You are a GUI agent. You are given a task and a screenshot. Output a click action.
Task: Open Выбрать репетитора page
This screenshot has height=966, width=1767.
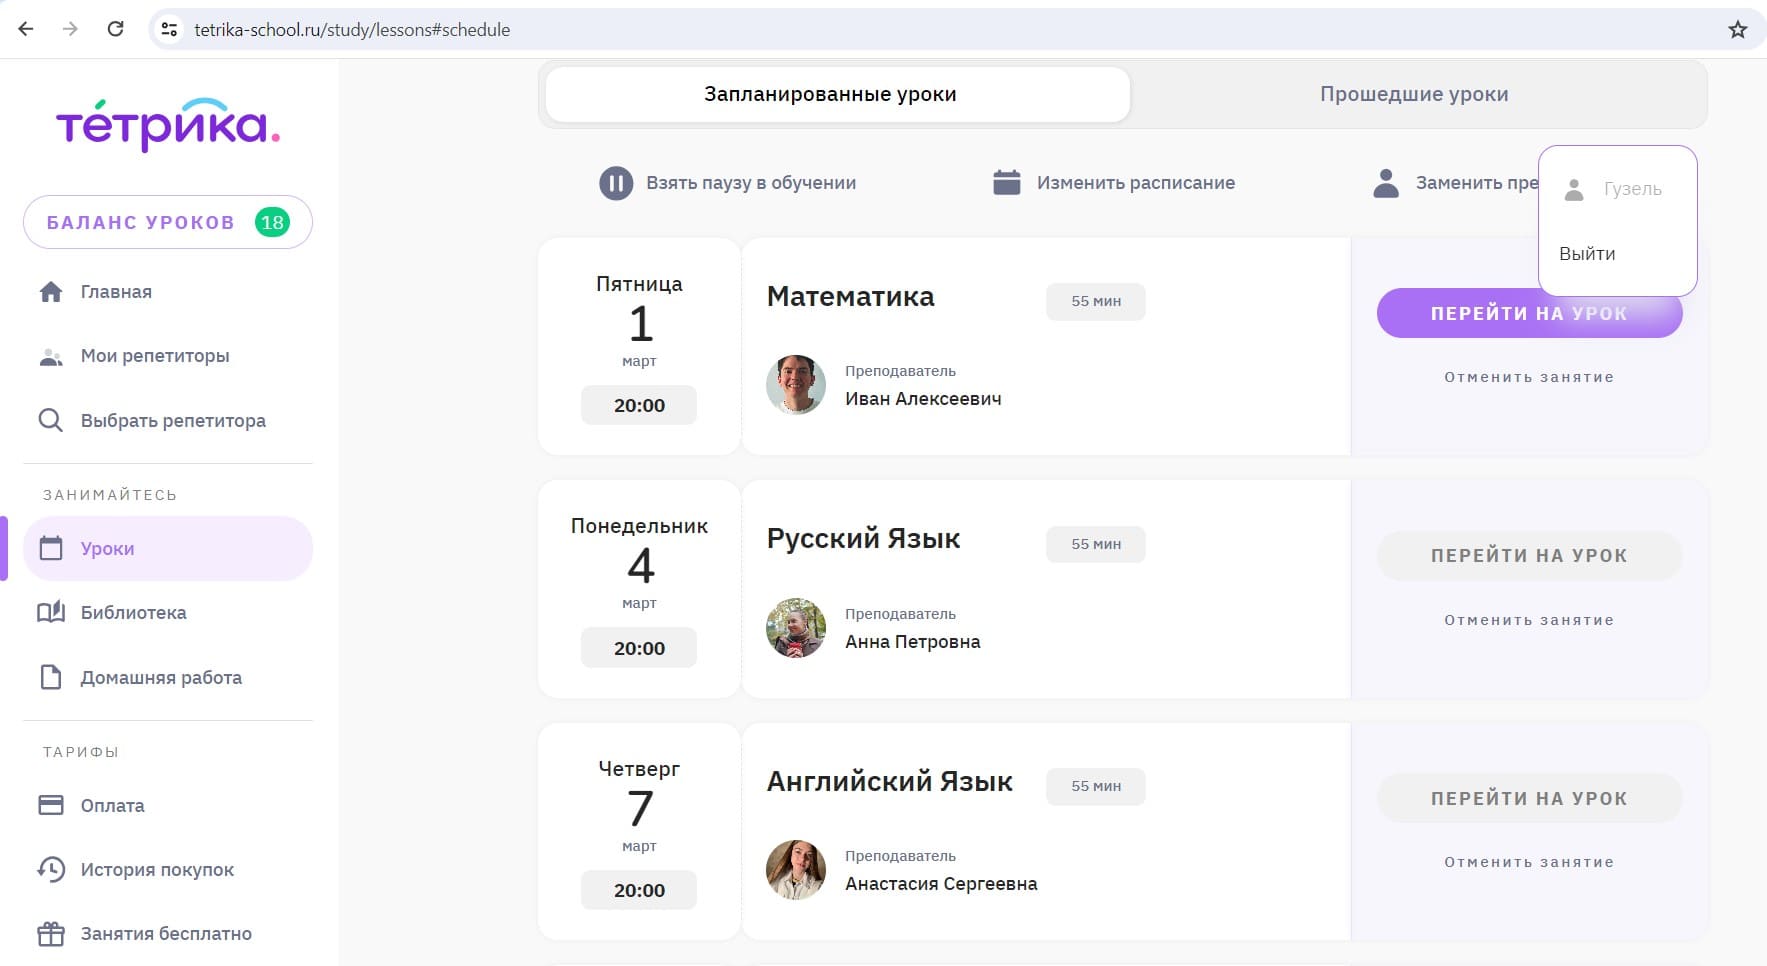173,421
